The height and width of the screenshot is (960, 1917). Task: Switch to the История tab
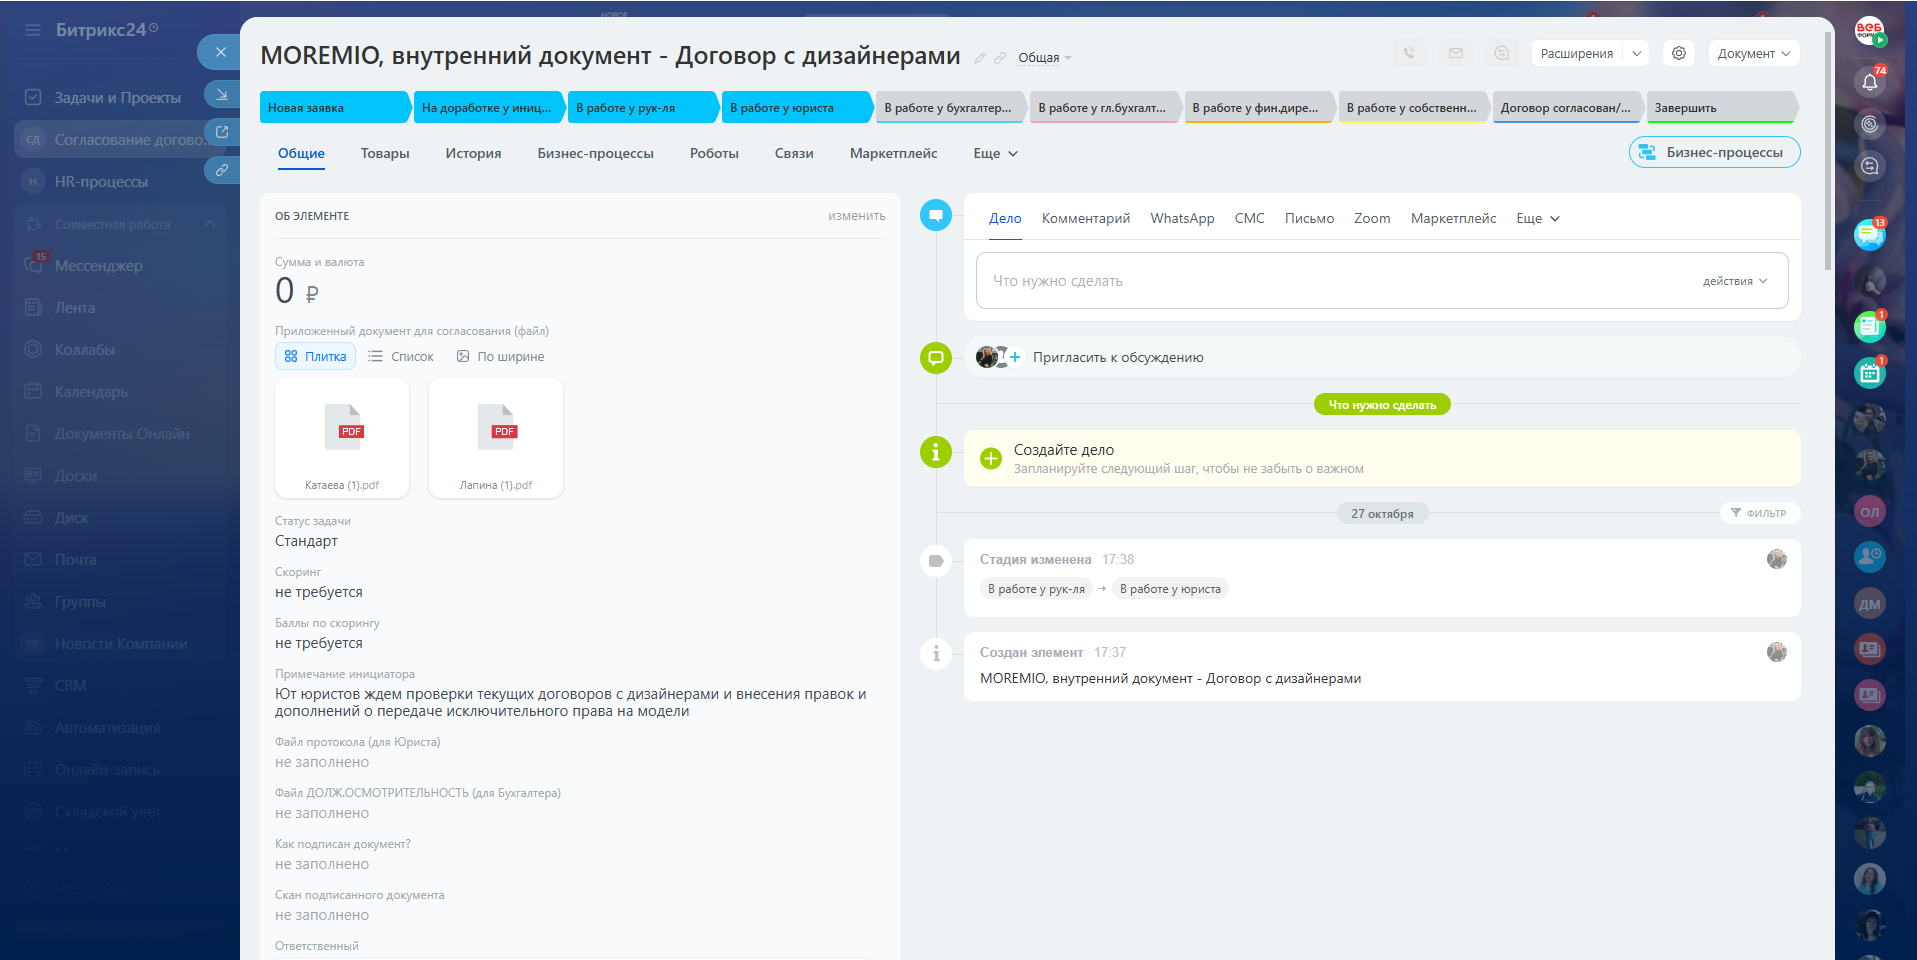[x=473, y=153]
